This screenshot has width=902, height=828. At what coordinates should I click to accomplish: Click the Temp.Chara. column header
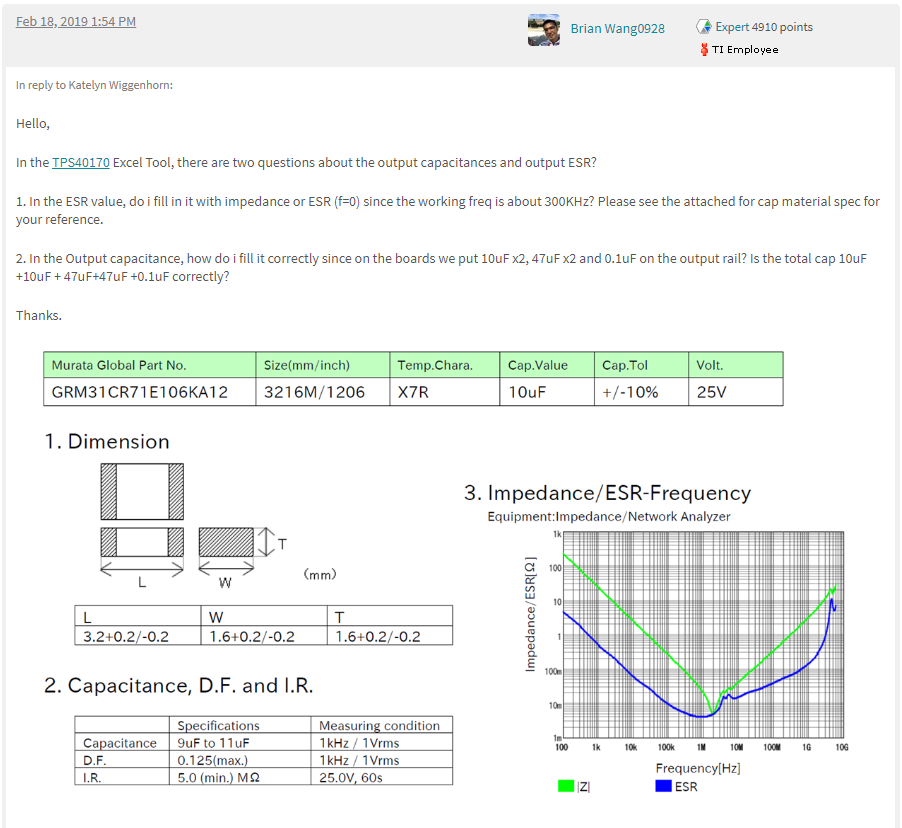pyautogui.click(x=445, y=365)
